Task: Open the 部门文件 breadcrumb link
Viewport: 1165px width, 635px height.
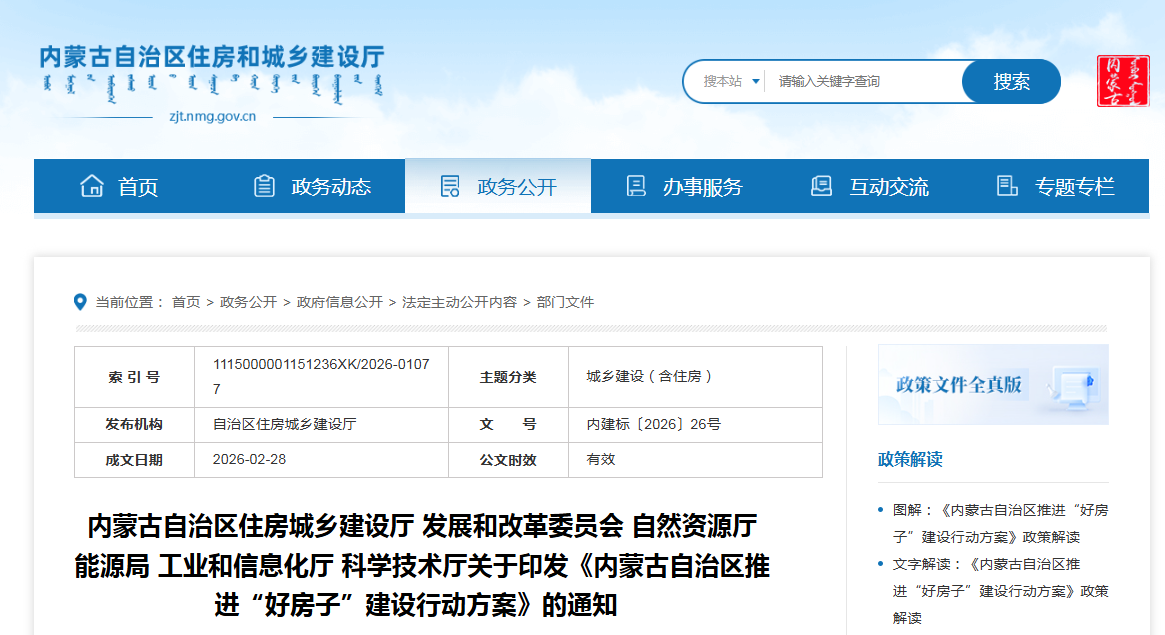Action: (565, 302)
